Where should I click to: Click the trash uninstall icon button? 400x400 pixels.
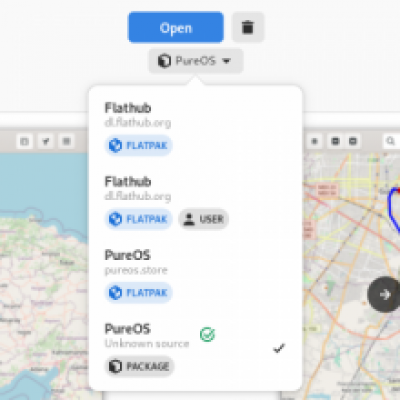(248, 27)
